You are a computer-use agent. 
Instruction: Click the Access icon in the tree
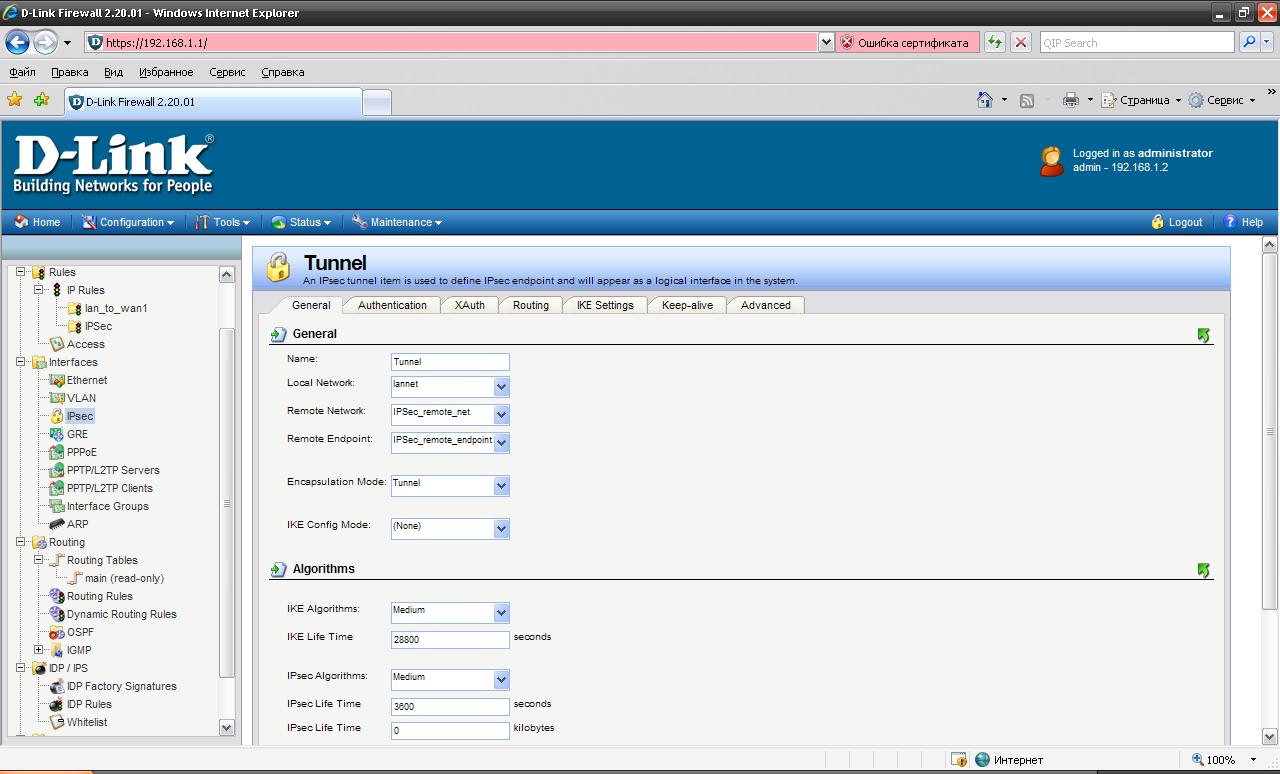(x=57, y=344)
